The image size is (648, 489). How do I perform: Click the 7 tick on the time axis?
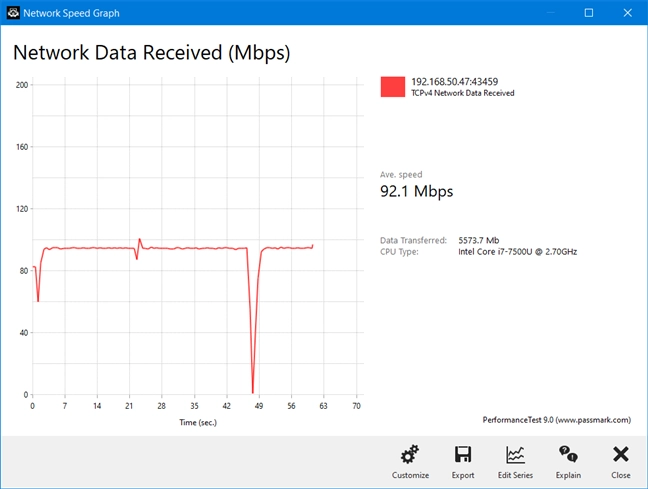click(x=64, y=406)
